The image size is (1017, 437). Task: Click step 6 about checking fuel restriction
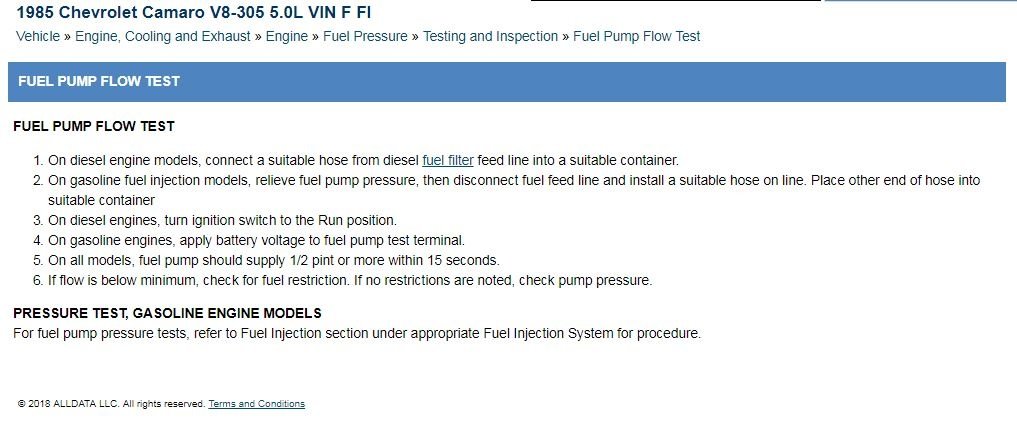(x=350, y=280)
